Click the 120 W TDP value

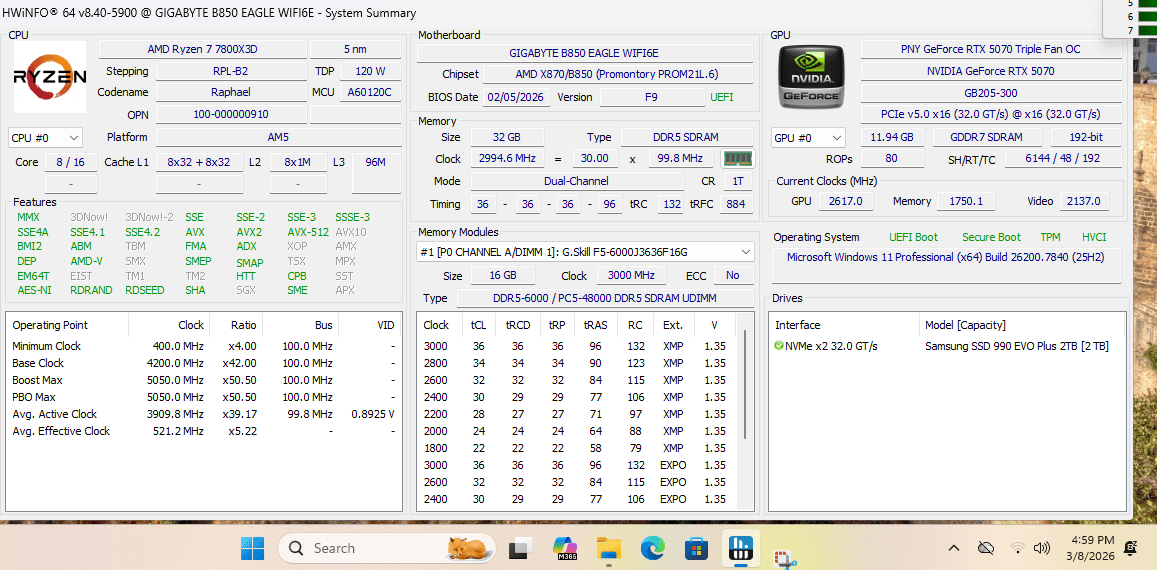(370, 71)
